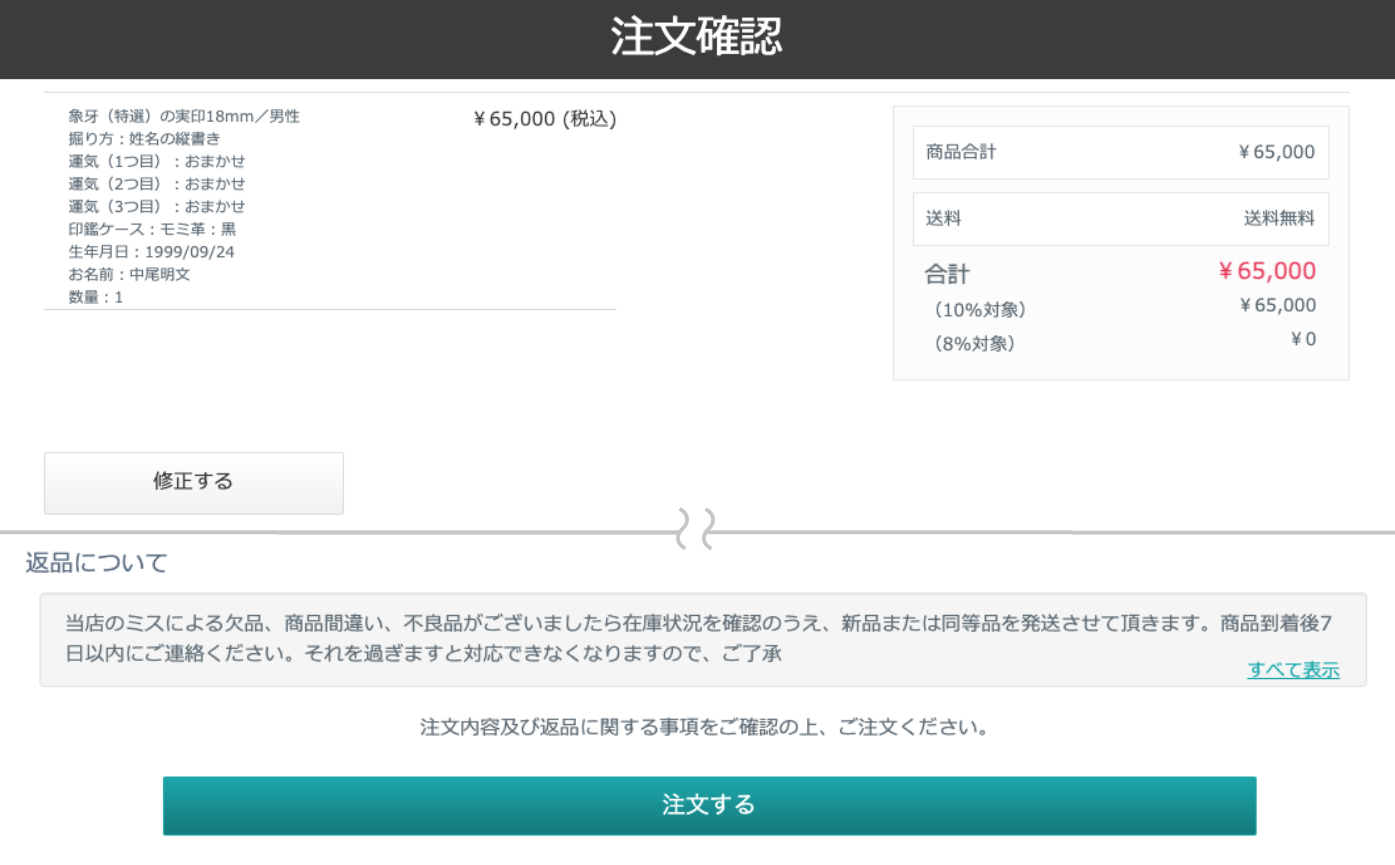Select the 生年月日：1999/09/24 birthdate line
This screenshot has width=1395, height=865.
[x=143, y=251]
